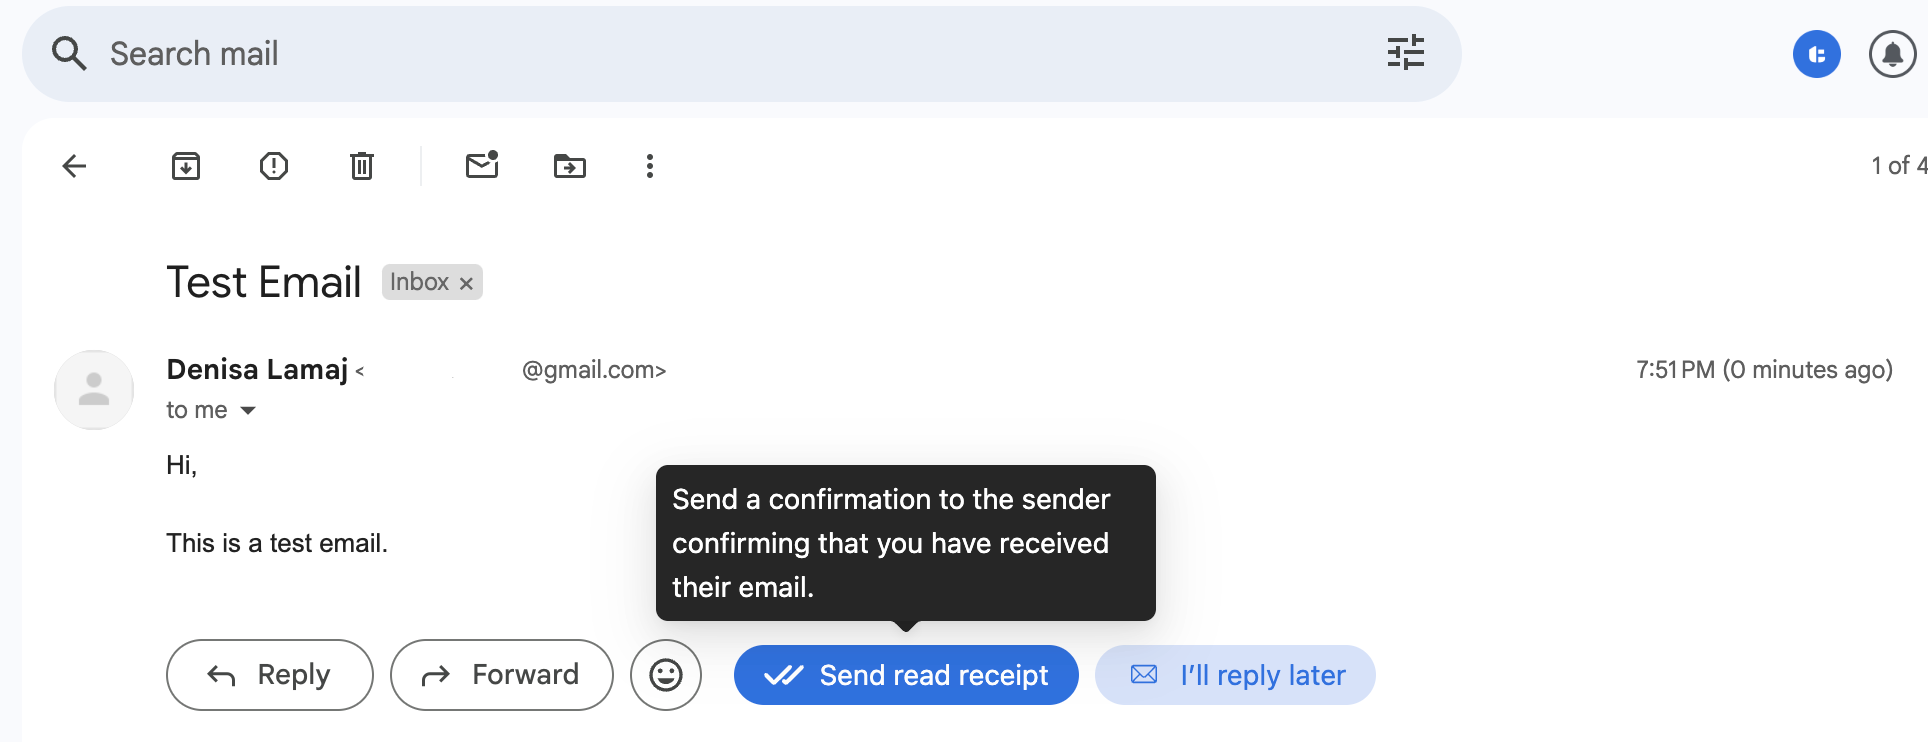1928x742 pixels.
Task: Click the Send read receipt button
Action: (905, 675)
